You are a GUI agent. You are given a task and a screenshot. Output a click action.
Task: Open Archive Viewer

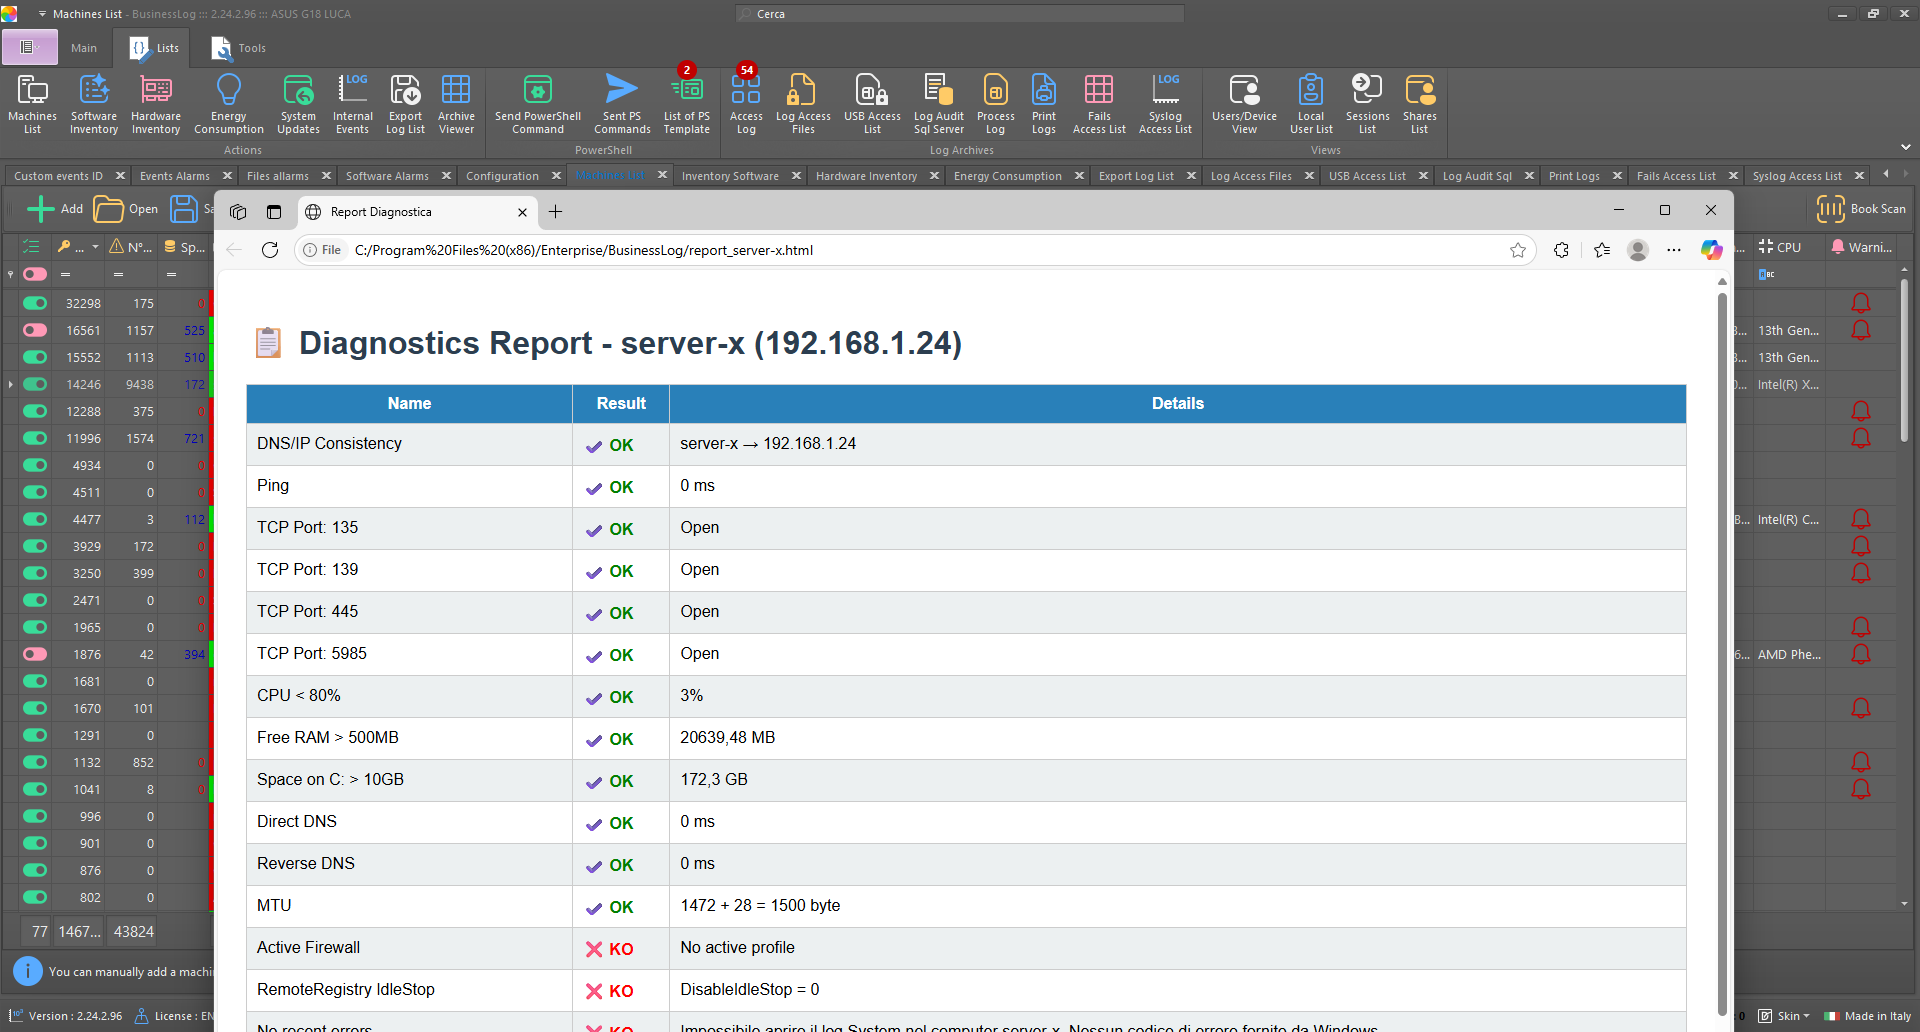[x=456, y=103]
